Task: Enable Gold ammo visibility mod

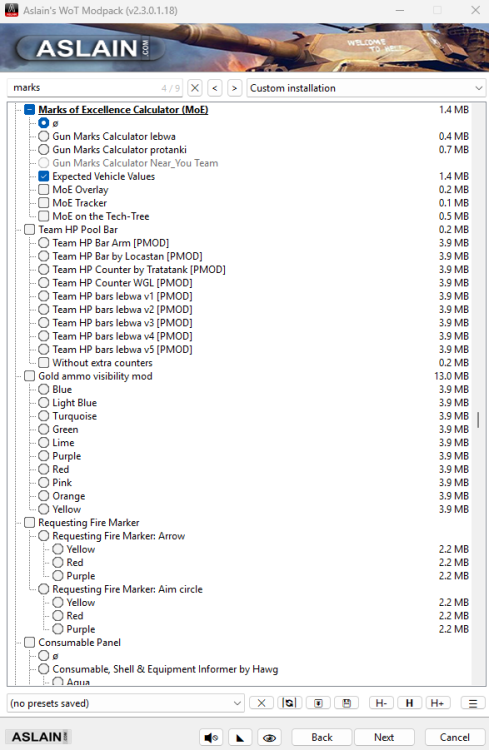Action: [x=30, y=376]
